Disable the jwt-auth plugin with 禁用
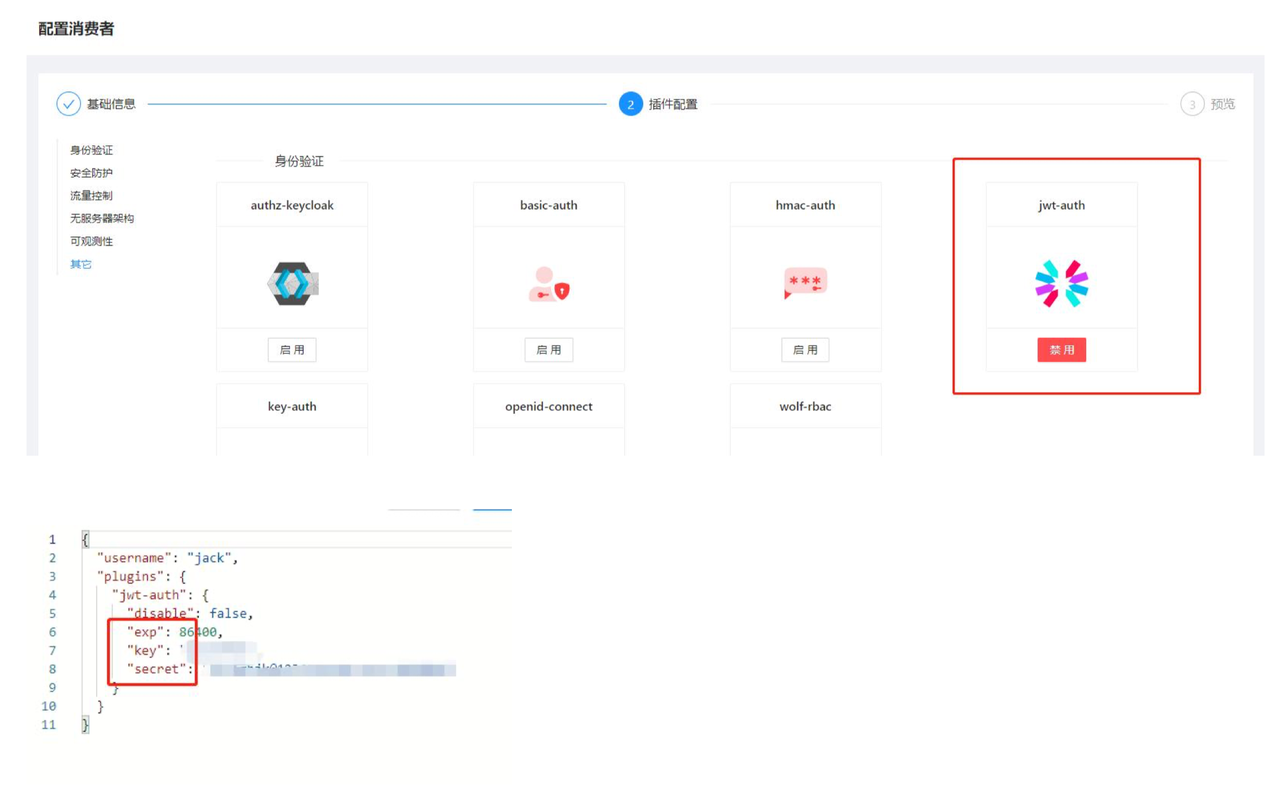1280x786 pixels. 1061,350
